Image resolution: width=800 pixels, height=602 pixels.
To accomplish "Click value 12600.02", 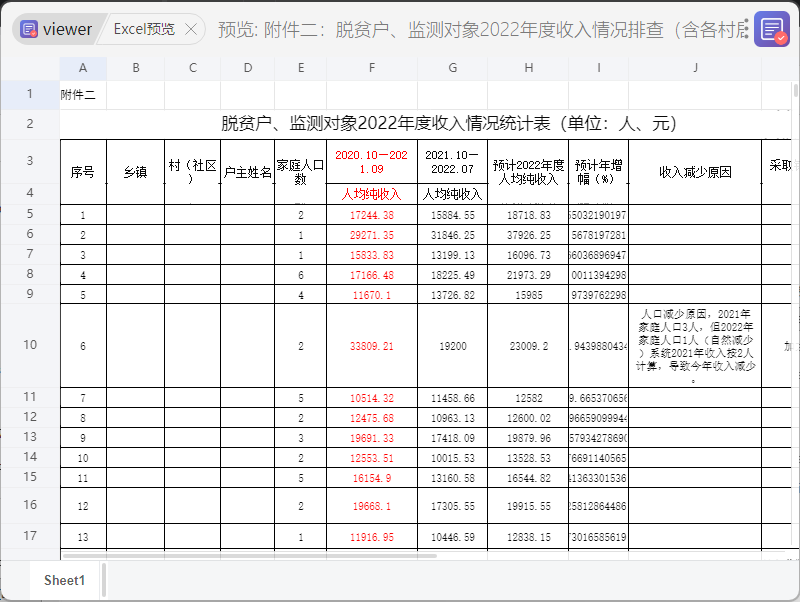I will (528, 418).
